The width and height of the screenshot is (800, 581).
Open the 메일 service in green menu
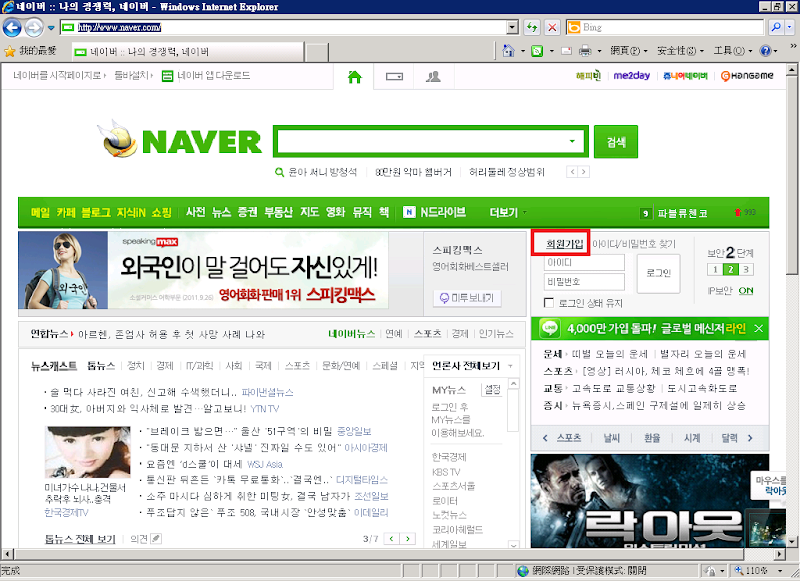click(x=40, y=212)
